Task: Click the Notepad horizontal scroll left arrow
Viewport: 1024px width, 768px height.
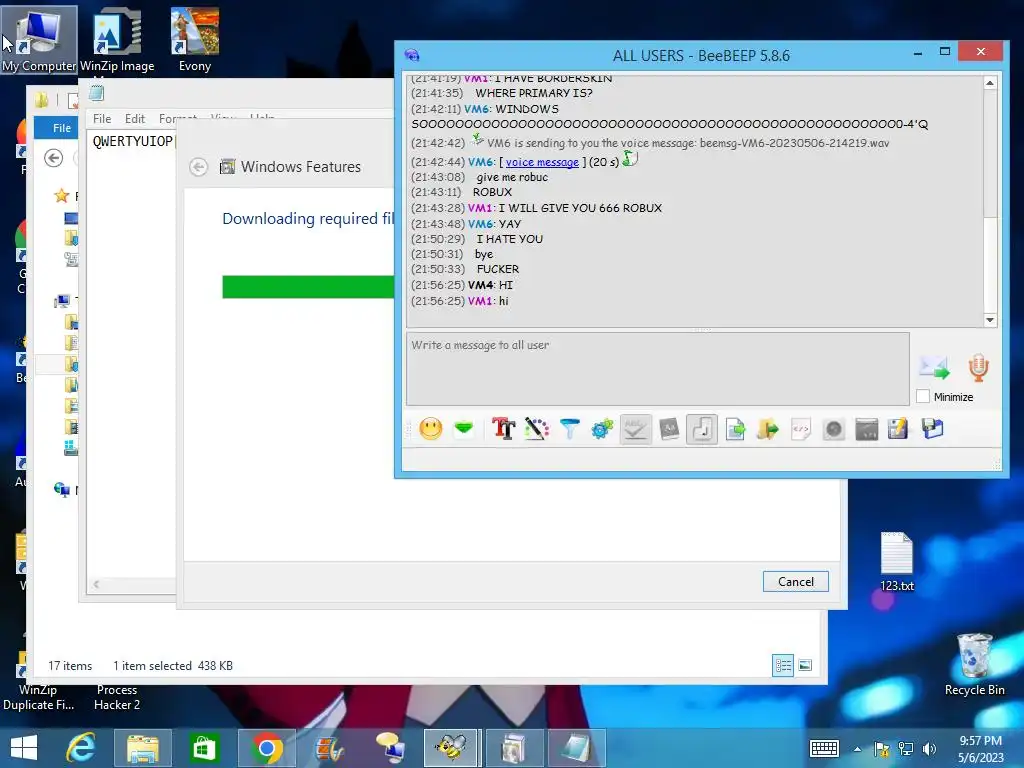Action: pyautogui.click(x=96, y=584)
